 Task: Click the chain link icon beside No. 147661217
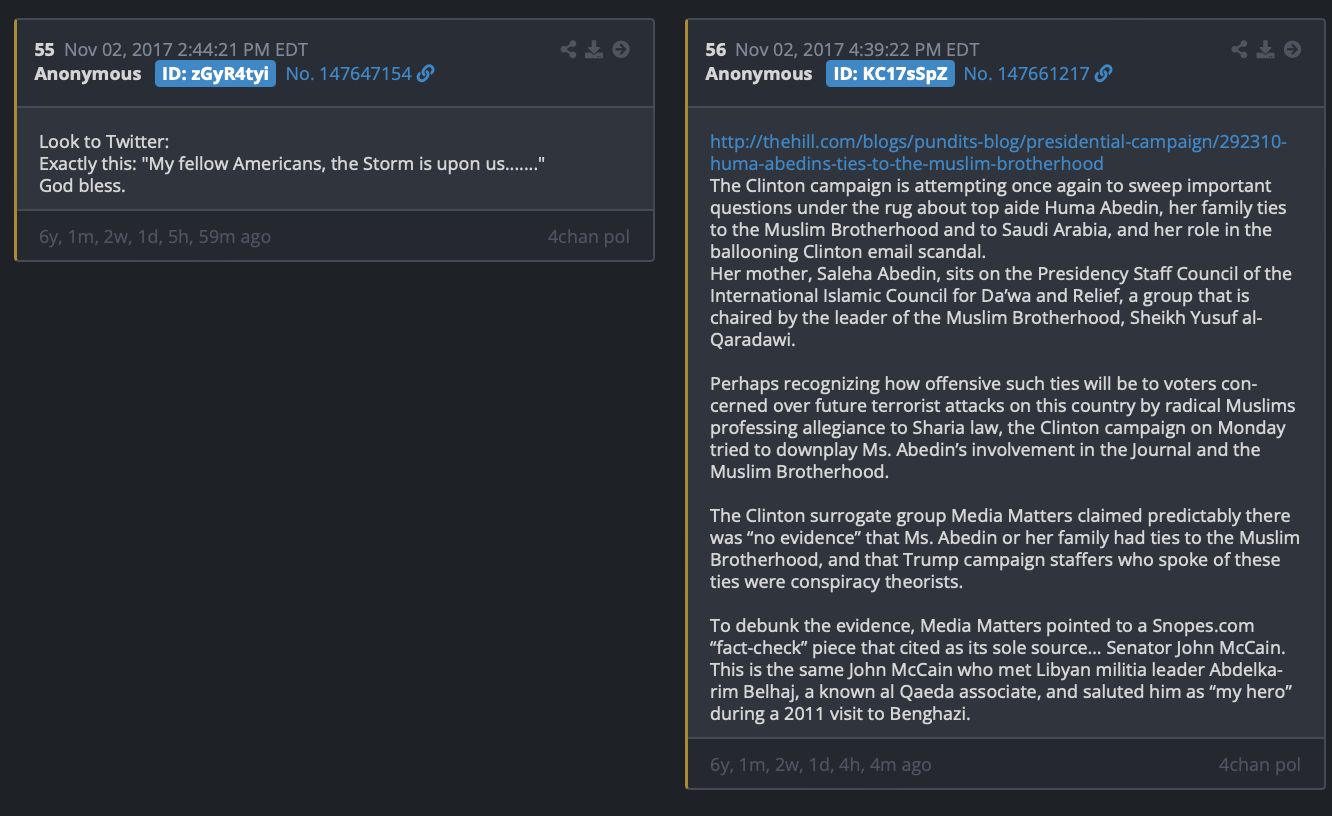pyautogui.click(x=1104, y=74)
